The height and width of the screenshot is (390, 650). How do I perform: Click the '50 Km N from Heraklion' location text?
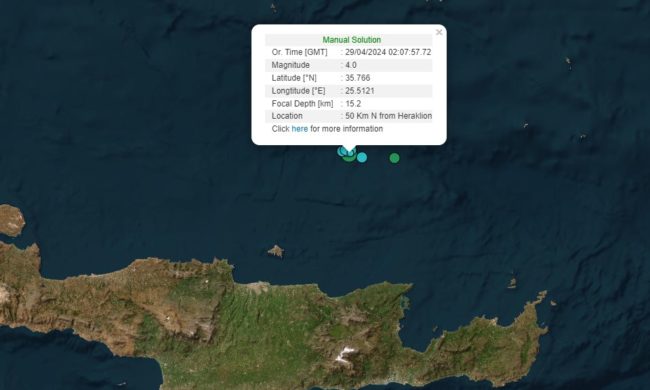pyautogui.click(x=388, y=116)
